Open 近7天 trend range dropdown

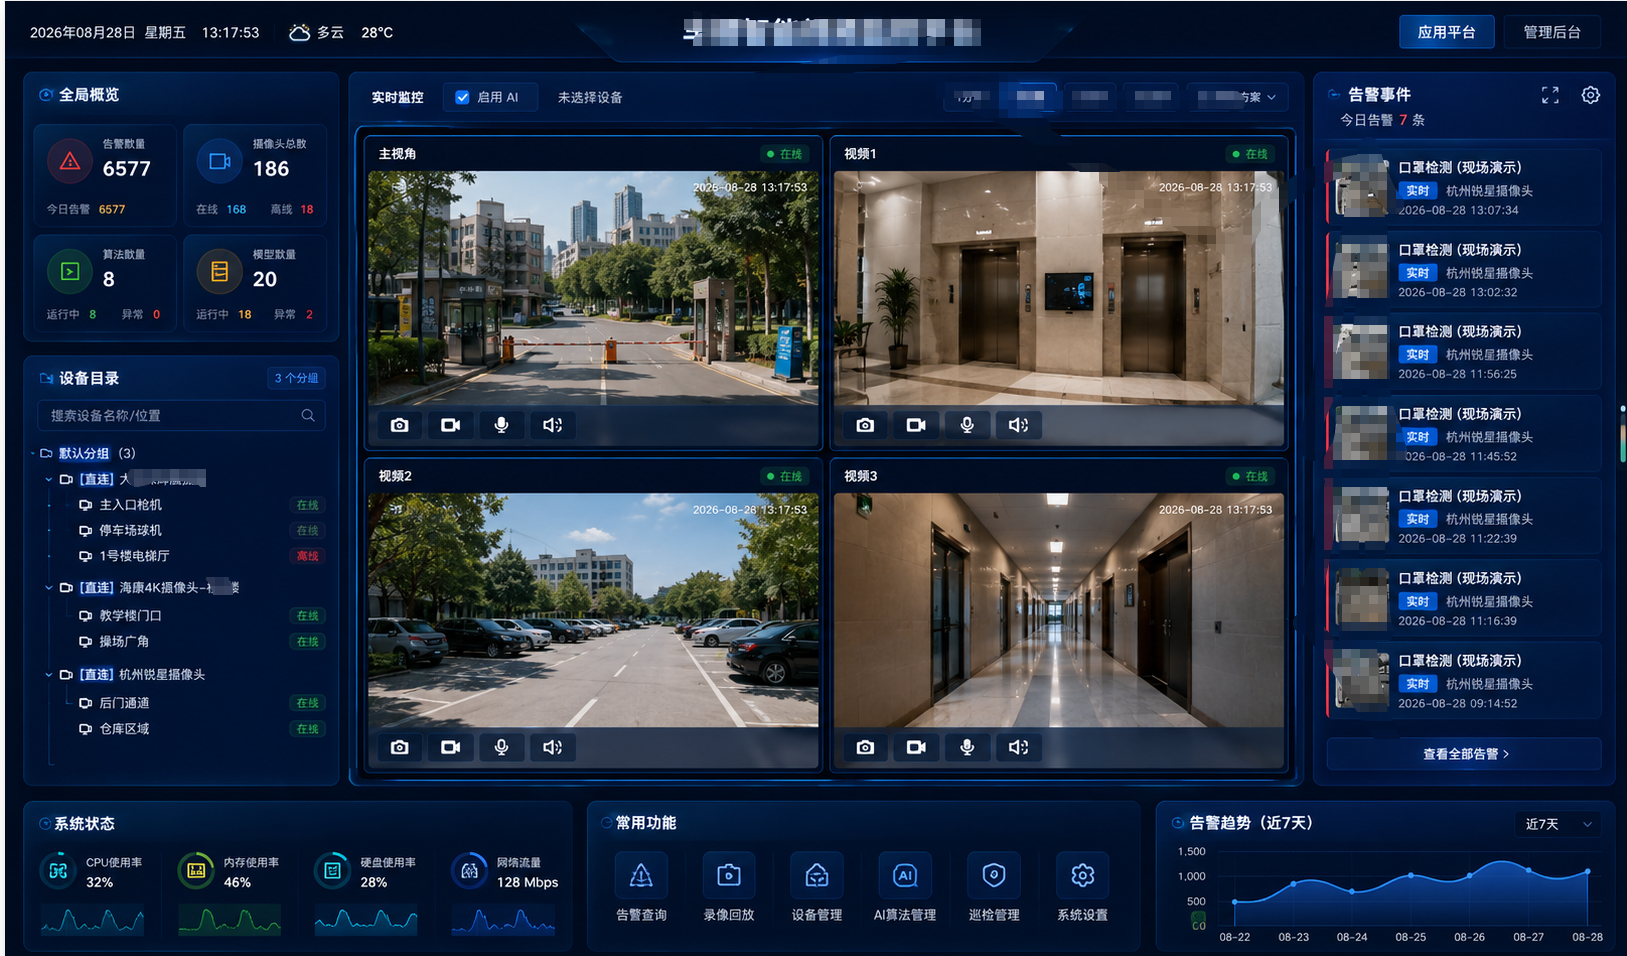pyautogui.click(x=1558, y=824)
